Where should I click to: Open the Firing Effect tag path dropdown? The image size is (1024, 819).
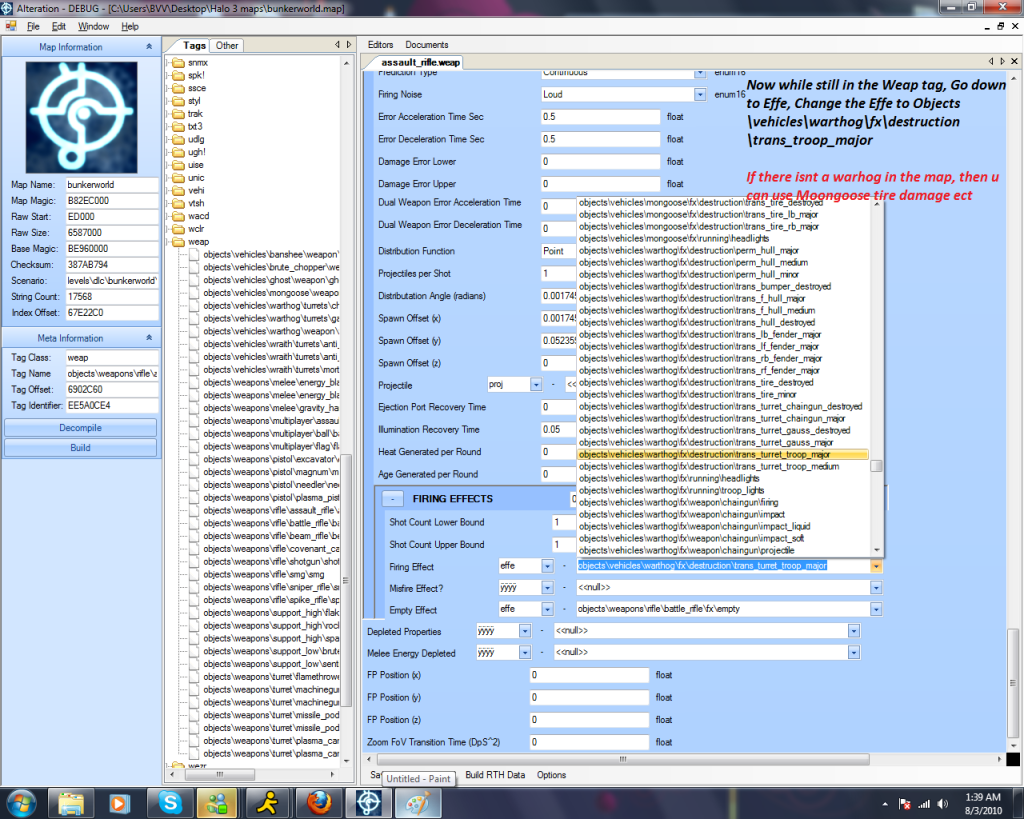[876, 566]
